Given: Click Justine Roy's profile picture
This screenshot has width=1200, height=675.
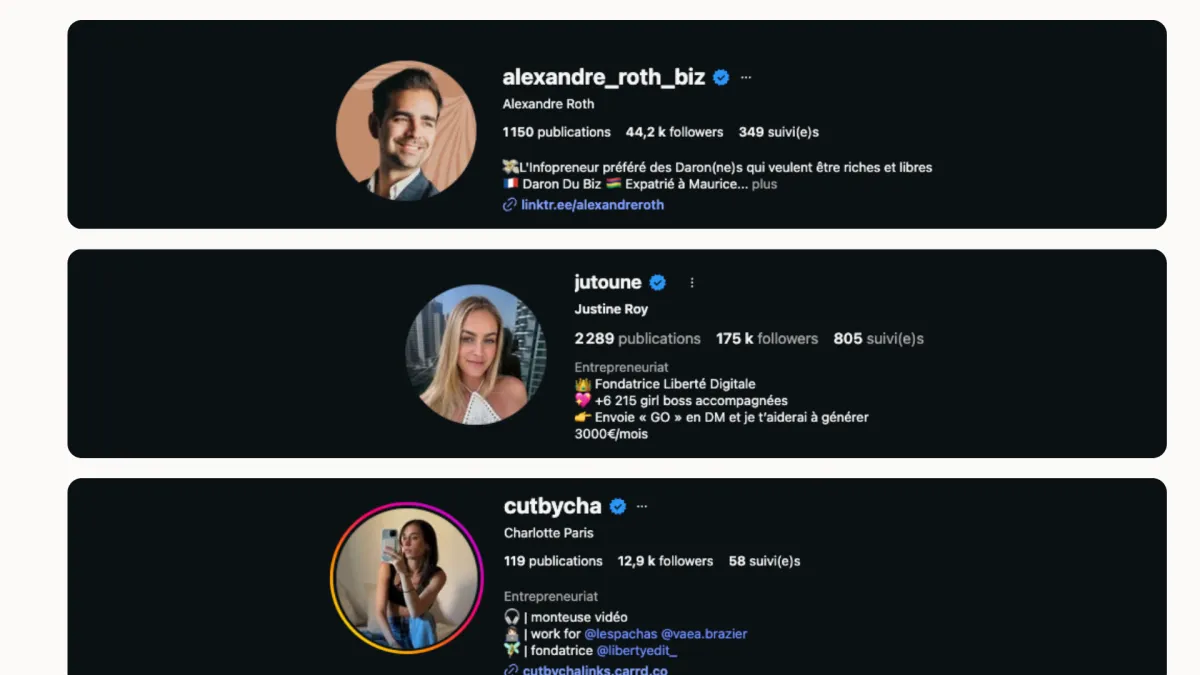Looking at the screenshot, I should (x=476, y=354).
